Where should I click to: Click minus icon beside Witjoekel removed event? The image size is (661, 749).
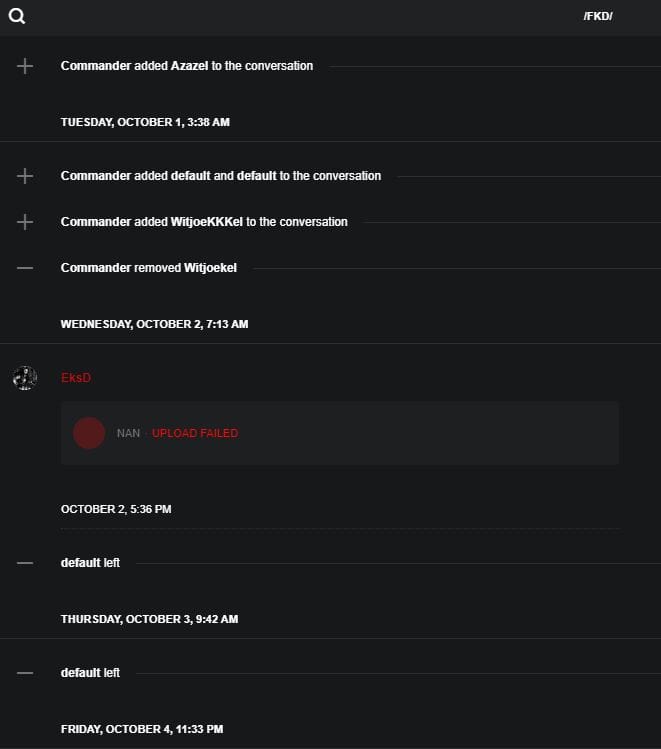pyautogui.click(x=25, y=268)
